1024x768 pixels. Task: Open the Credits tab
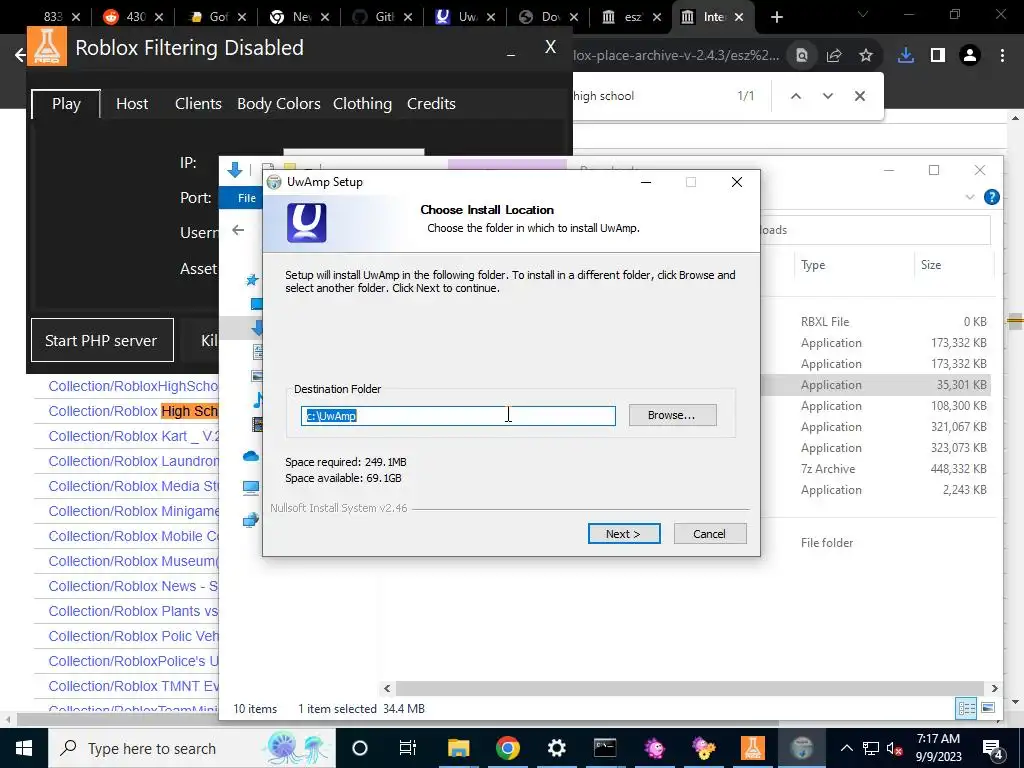coord(431,104)
